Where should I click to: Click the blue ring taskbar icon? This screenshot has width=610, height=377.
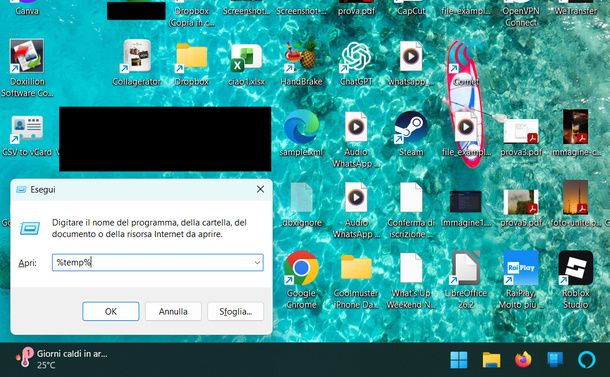(587, 360)
